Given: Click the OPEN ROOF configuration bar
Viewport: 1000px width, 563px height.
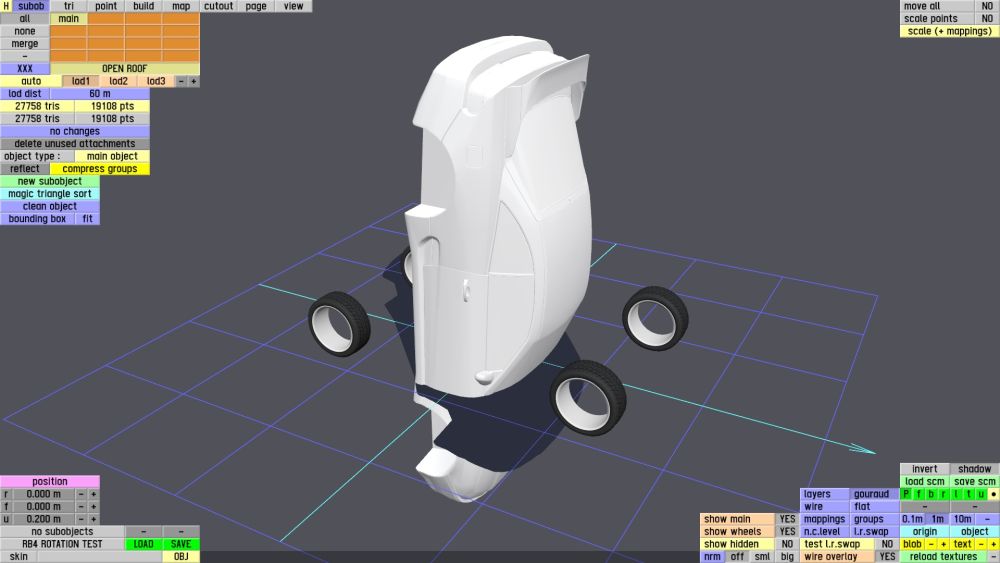Looking at the screenshot, I should [124, 68].
